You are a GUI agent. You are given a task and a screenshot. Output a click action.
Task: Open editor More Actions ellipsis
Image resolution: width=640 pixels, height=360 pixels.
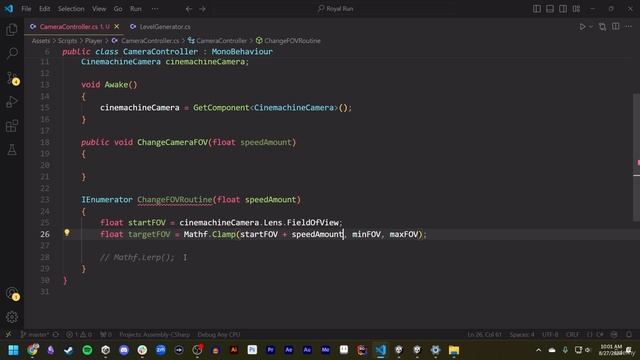click(629, 27)
